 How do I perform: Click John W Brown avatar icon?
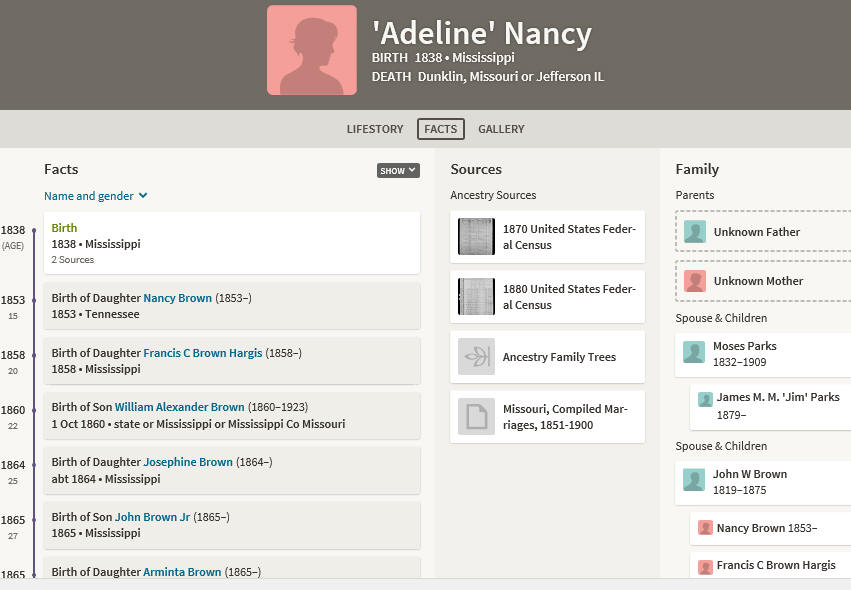(x=694, y=480)
